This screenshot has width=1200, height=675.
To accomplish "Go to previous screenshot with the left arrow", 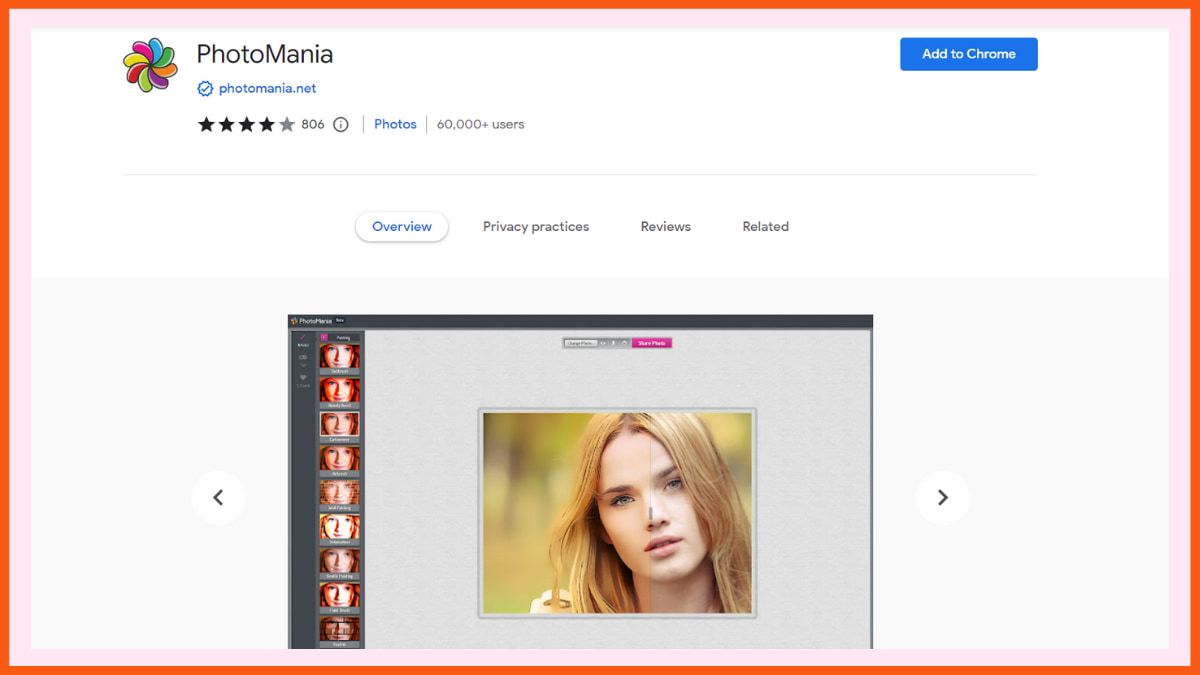I will click(x=218, y=497).
